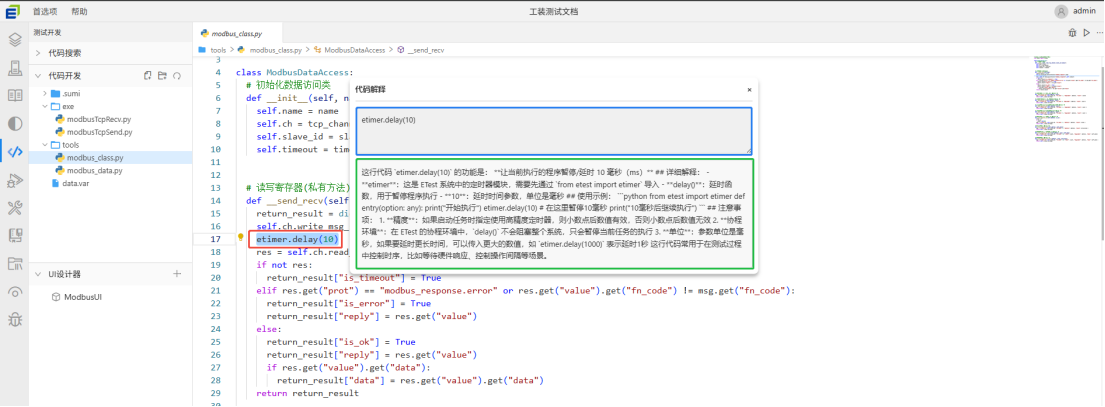The width and height of the screenshot is (1105, 407).
Task: Run the script with play icon
Action: [1087, 32]
